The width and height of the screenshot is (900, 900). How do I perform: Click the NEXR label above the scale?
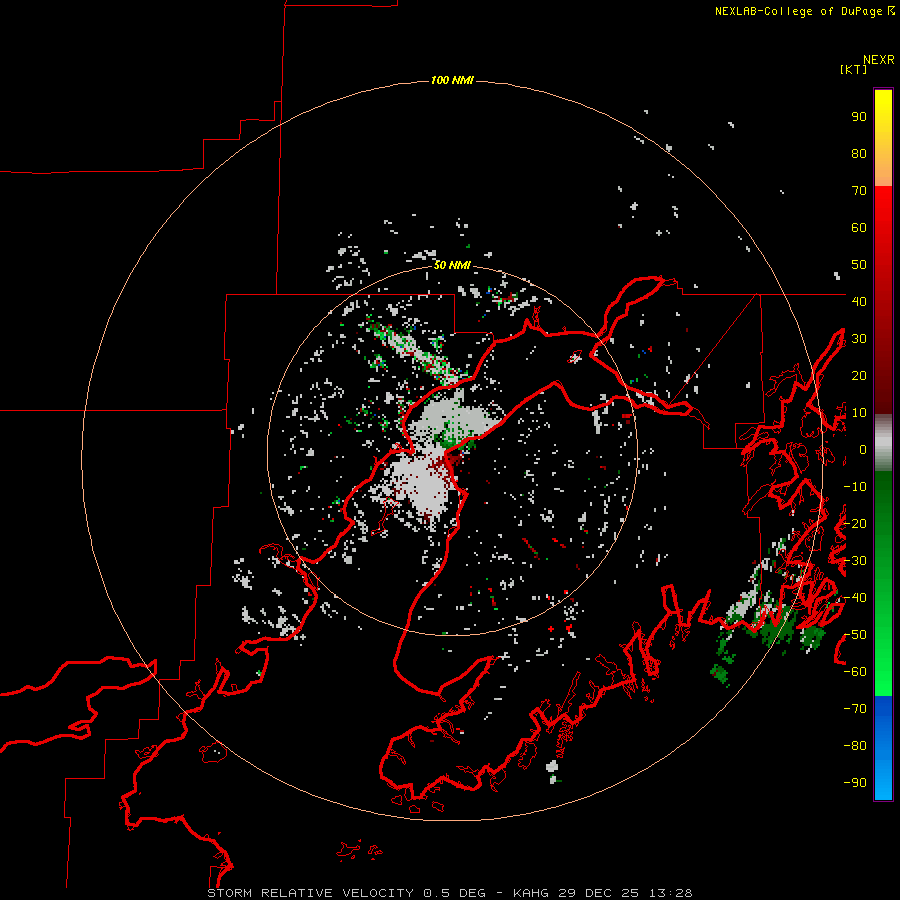878,60
